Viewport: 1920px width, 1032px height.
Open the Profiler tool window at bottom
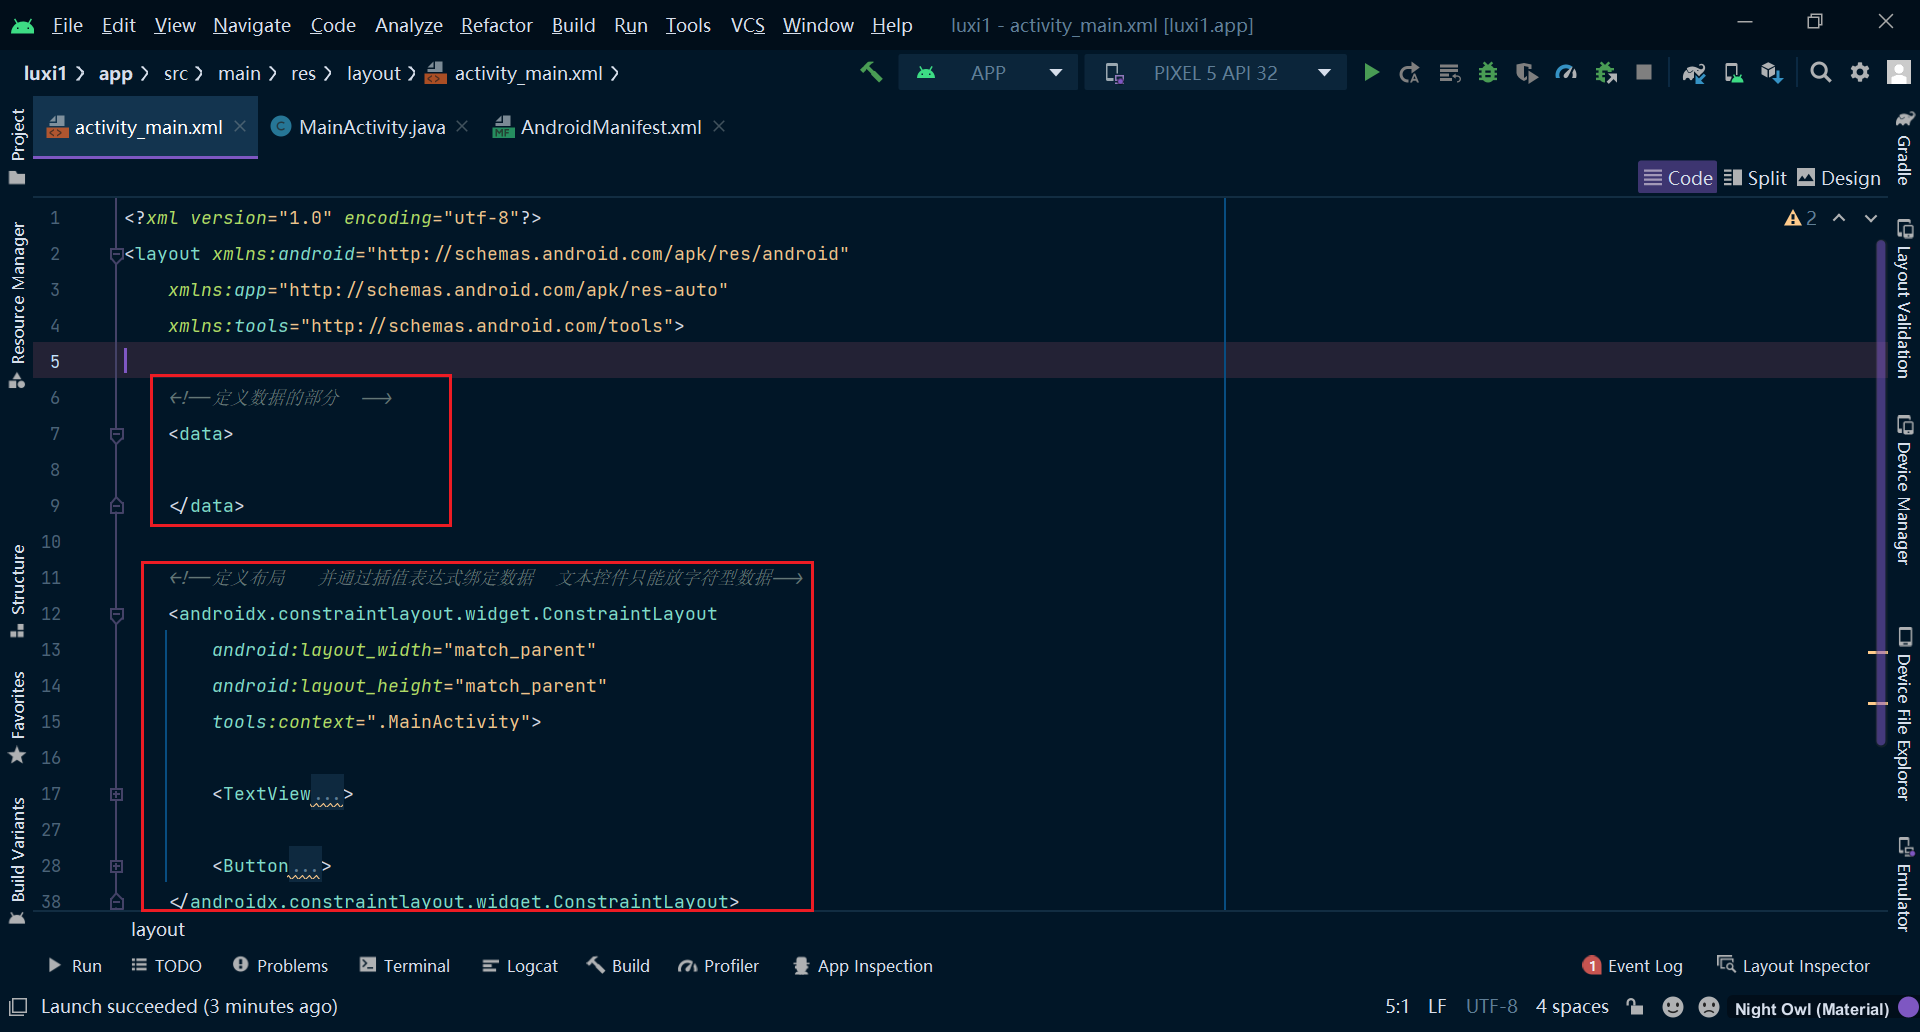point(718,966)
